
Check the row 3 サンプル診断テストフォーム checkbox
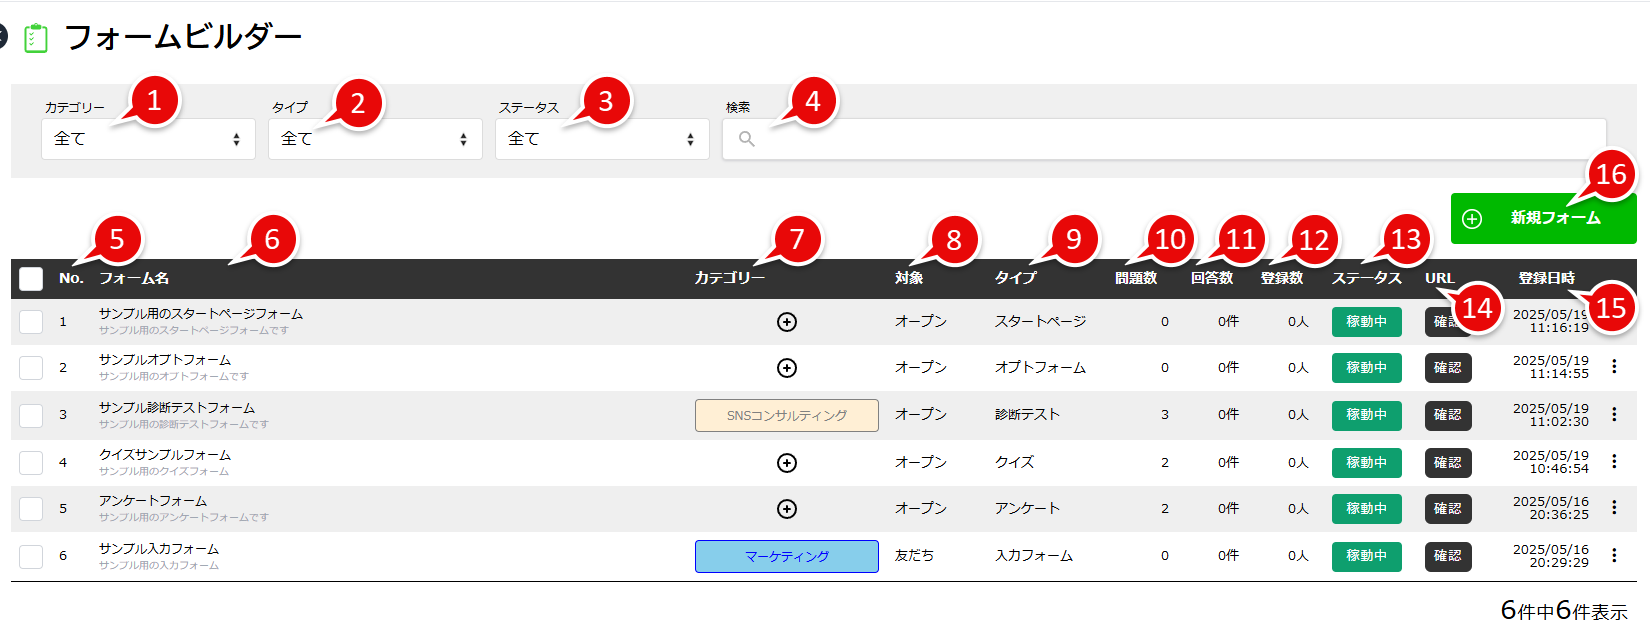click(x=31, y=415)
